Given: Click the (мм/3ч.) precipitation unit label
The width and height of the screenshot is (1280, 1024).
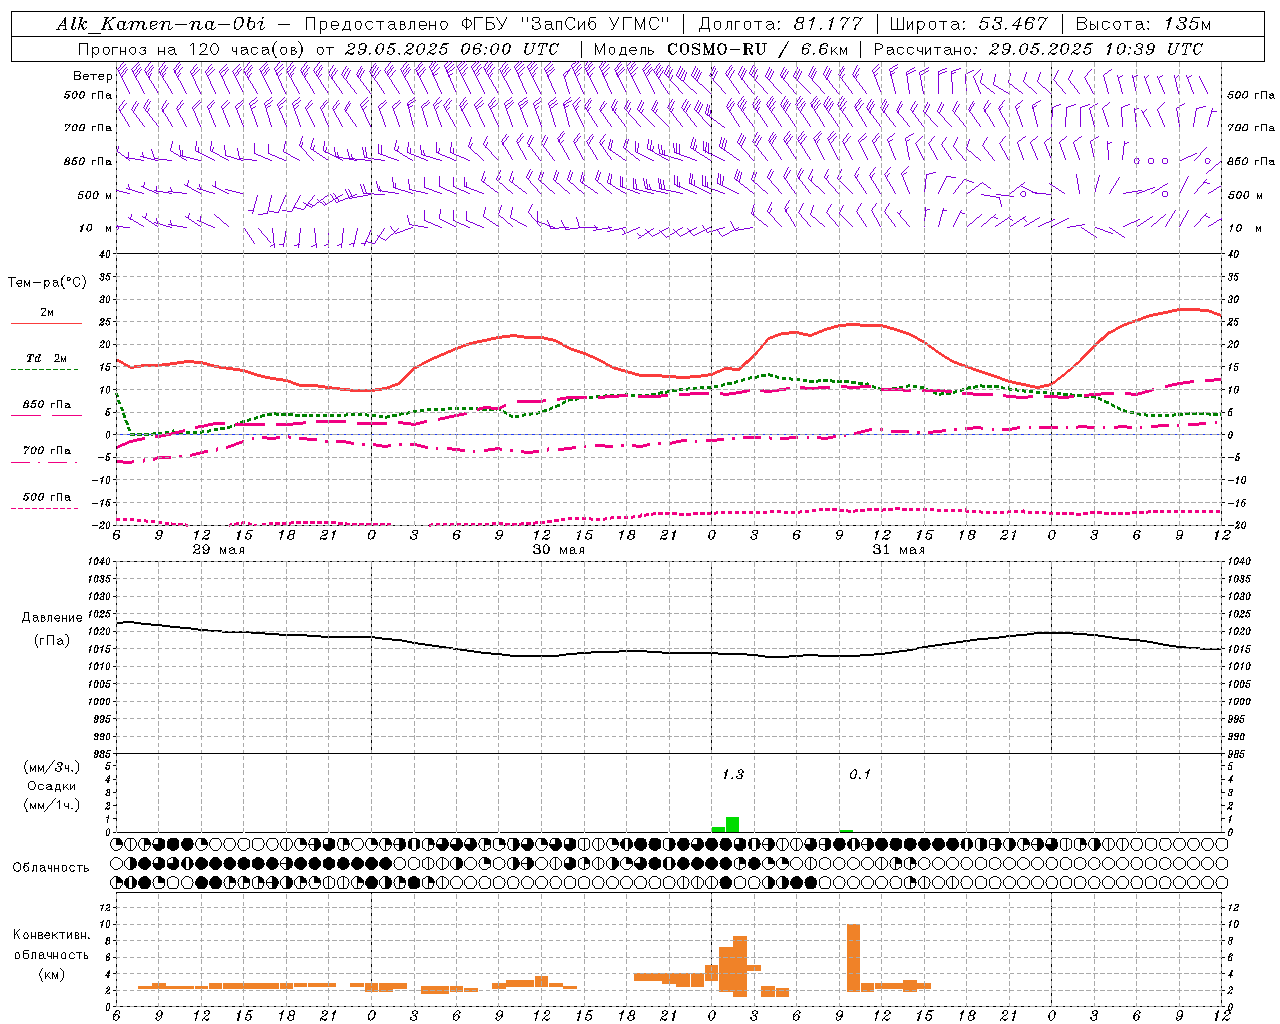Looking at the screenshot, I should (52, 767).
